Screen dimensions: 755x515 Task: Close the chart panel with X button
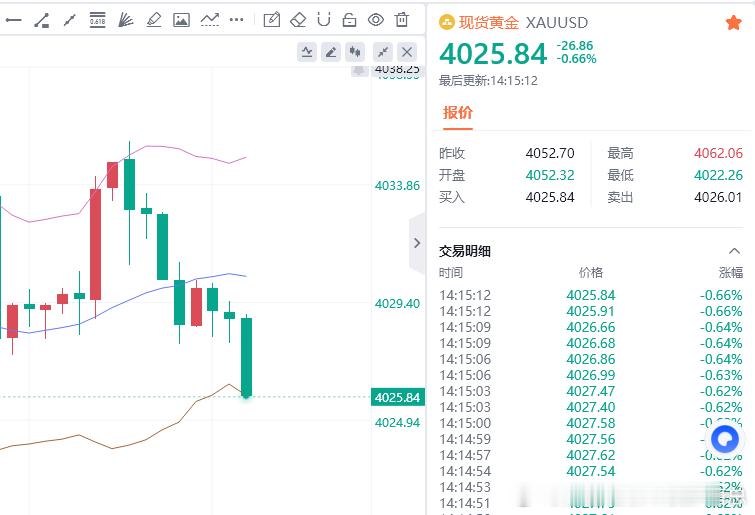(407, 52)
